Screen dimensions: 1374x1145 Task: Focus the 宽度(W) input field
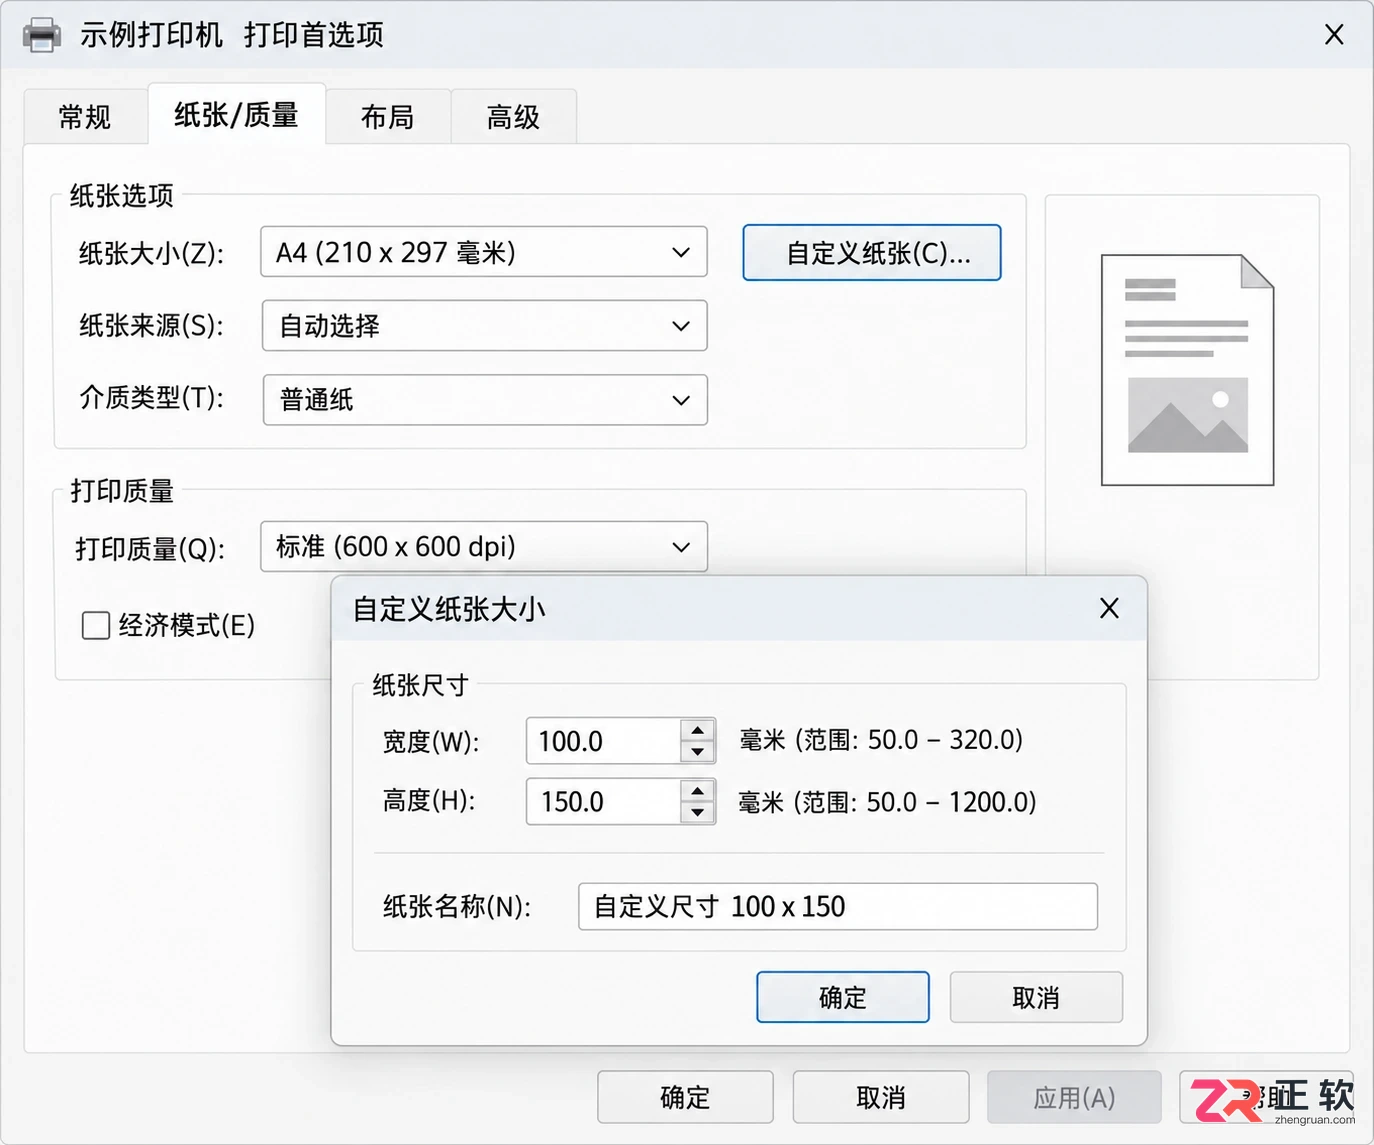[x=604, y=741]
